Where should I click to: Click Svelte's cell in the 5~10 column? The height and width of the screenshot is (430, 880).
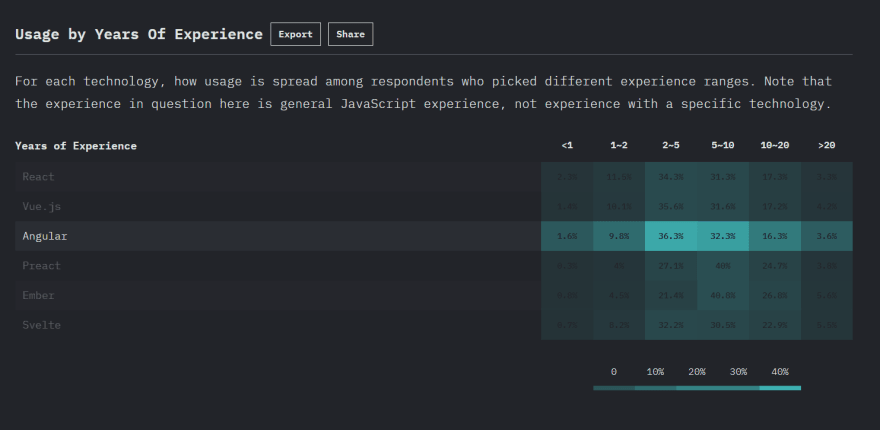point(722,325)
